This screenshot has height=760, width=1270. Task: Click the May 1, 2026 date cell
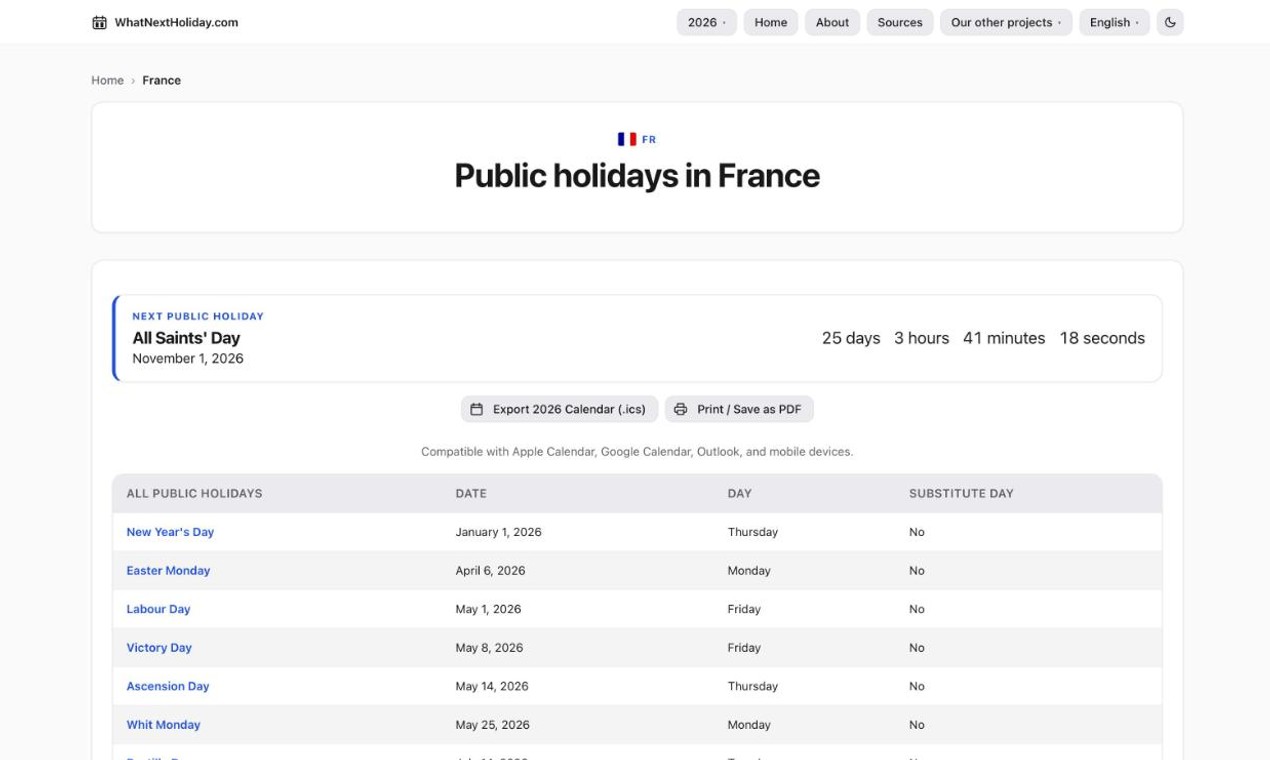coord(488,609)
